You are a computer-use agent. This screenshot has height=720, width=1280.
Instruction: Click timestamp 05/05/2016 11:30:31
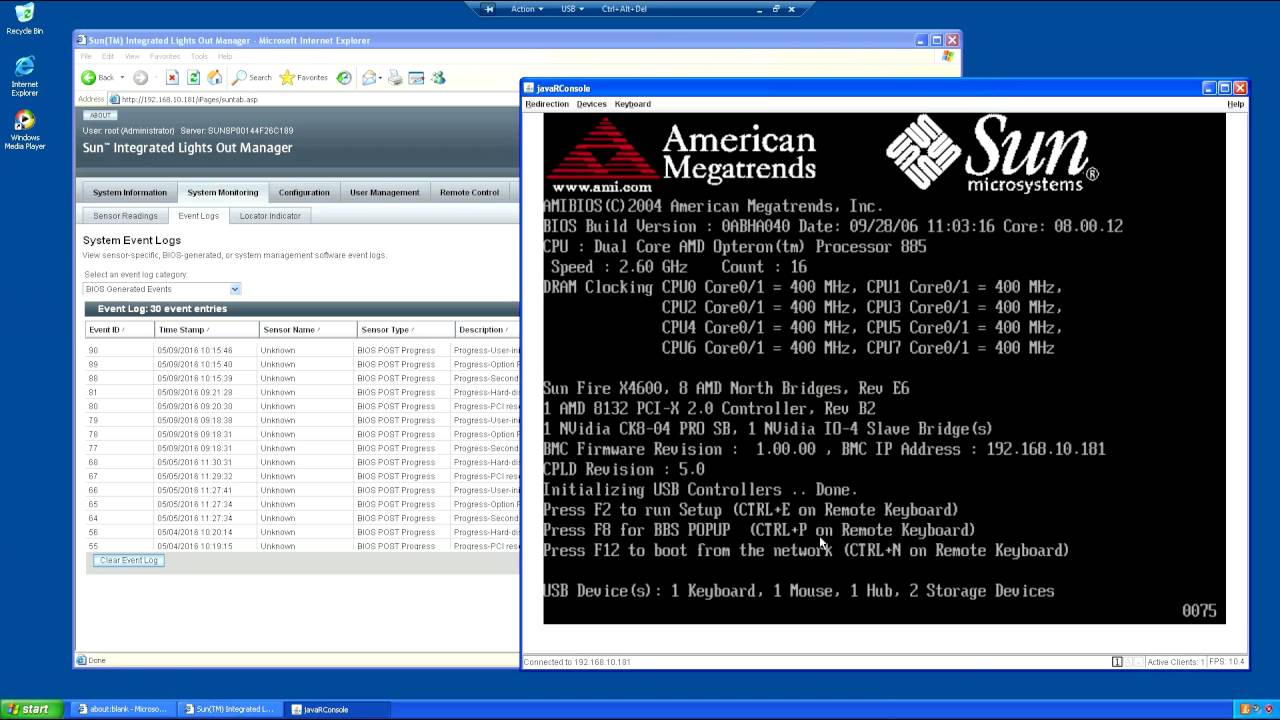click(194, 462)
